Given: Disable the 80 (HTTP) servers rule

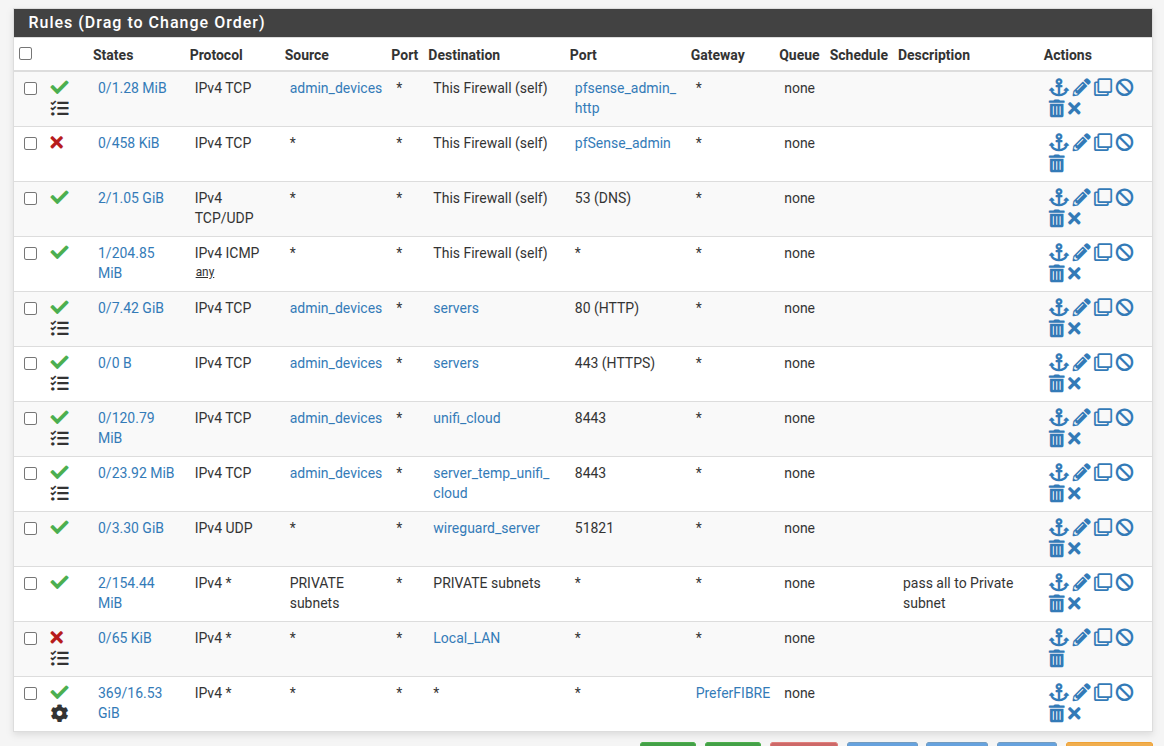Looking at the screenshot, I should click(1124, 308).
